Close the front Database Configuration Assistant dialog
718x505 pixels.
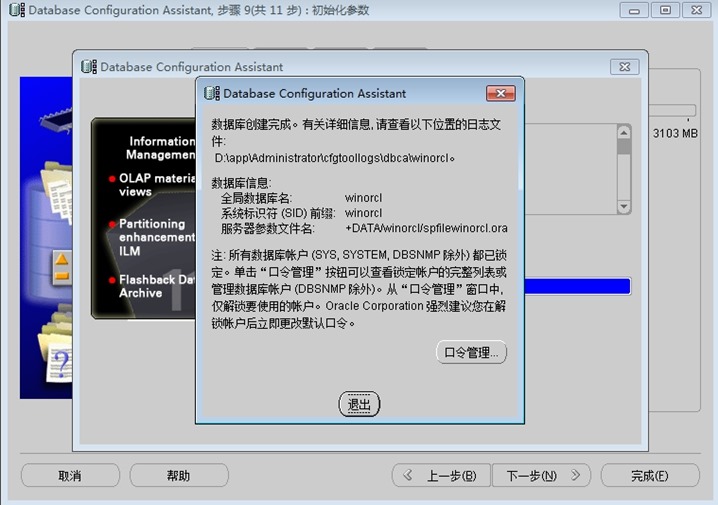click(x=500, y=93)
